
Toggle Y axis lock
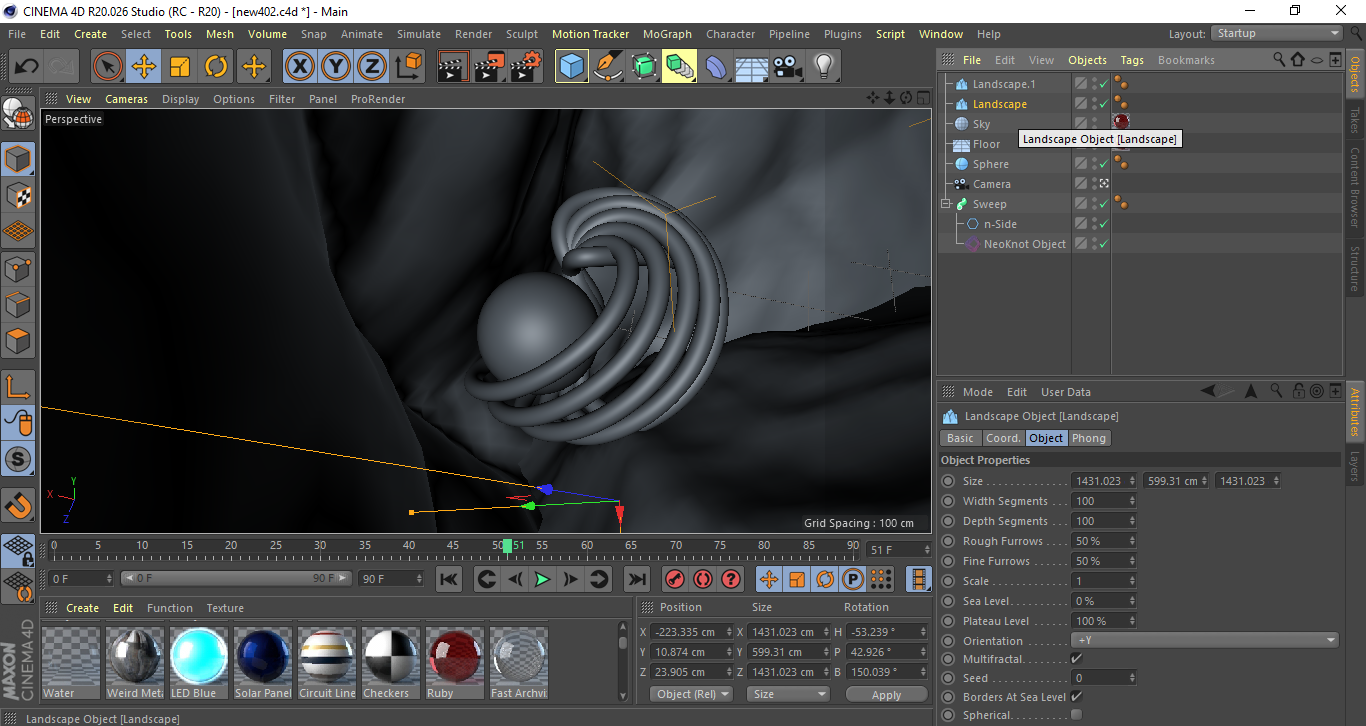click(336, 67)
